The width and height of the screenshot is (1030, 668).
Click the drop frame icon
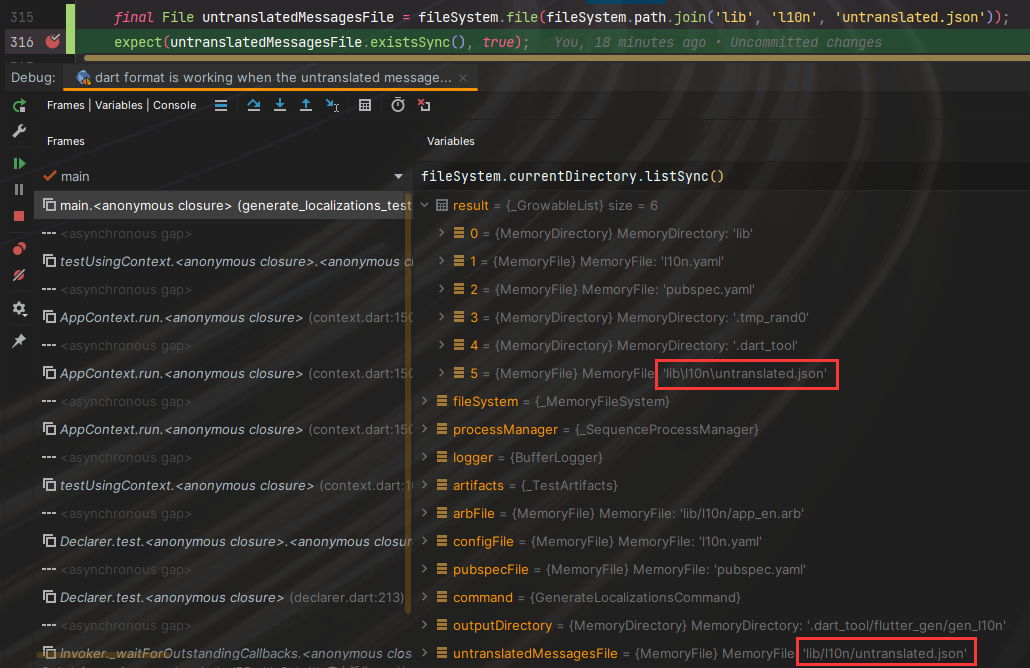click(424, 105)
